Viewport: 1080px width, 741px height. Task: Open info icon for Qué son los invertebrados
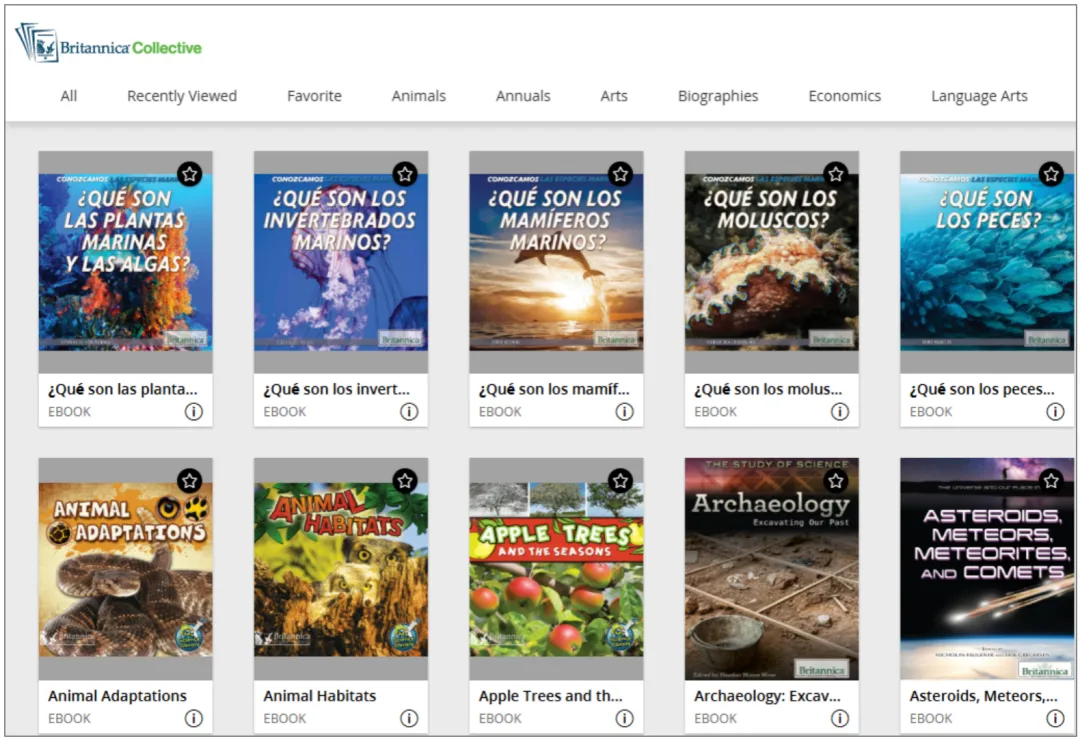click(409, 412)
